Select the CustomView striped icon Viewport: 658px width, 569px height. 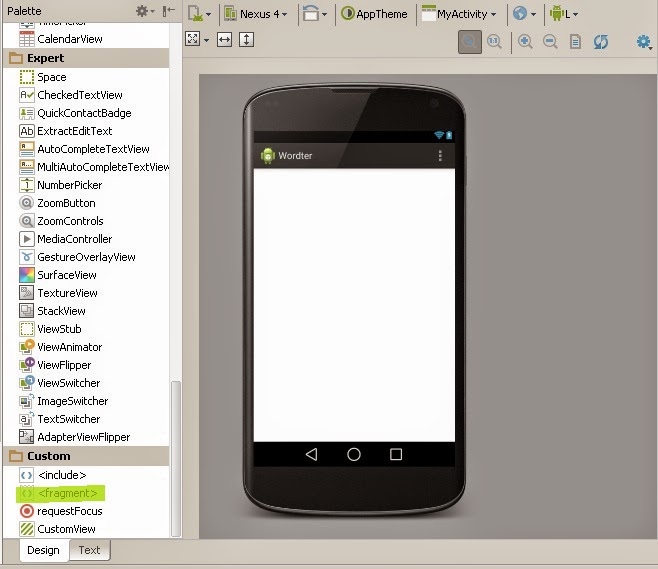point(27,529)
